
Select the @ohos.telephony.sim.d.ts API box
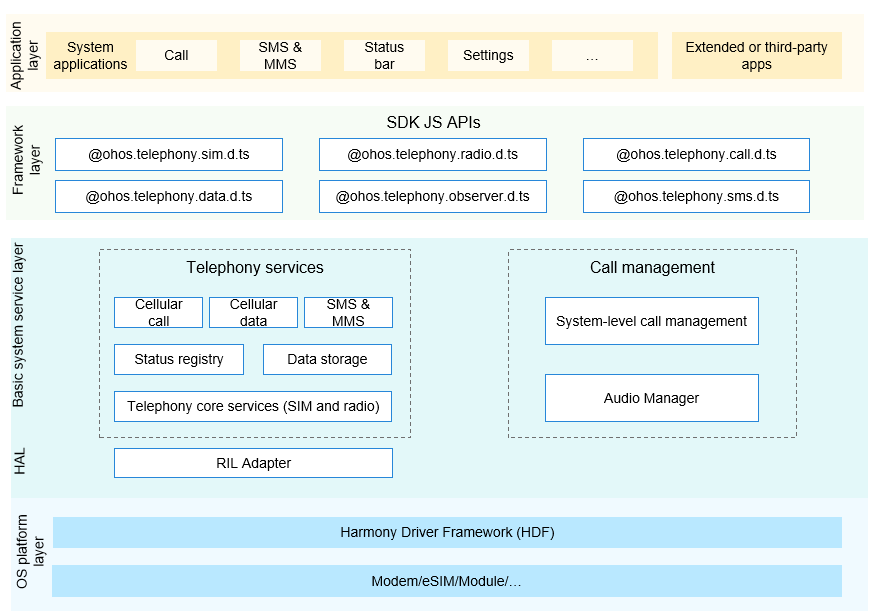[x=169, y=155]
